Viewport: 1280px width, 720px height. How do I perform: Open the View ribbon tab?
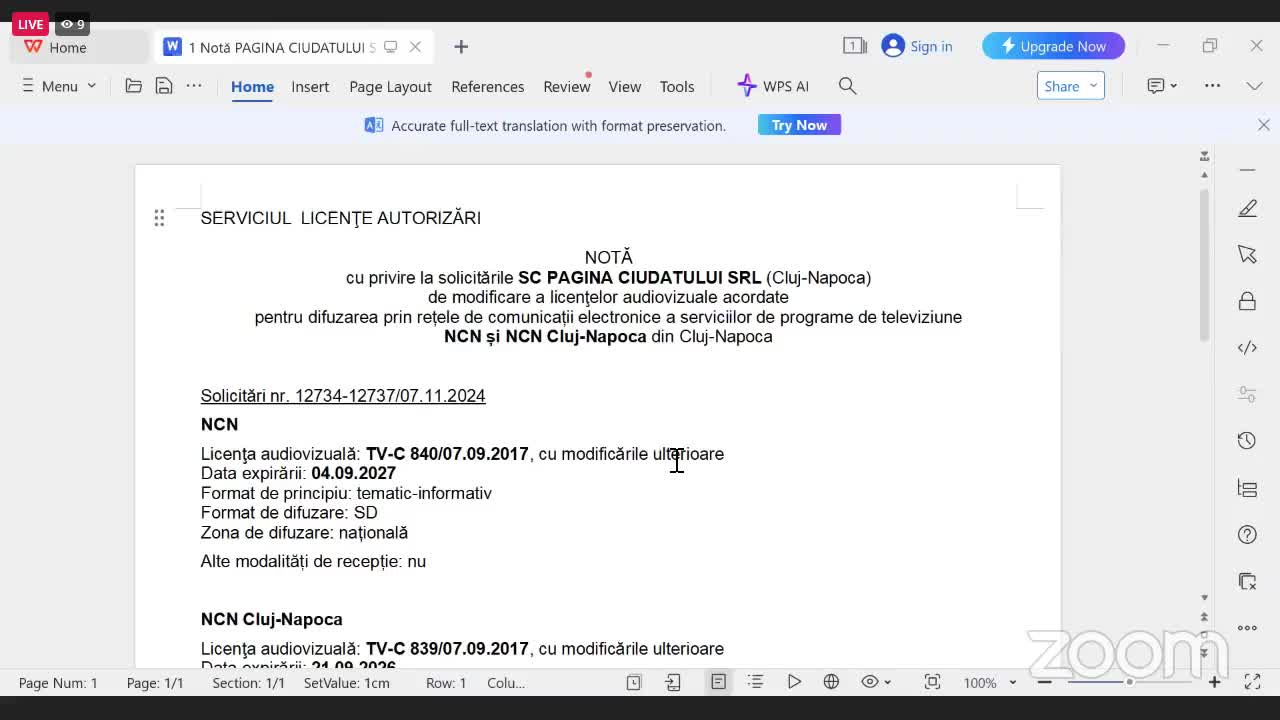click(x=625, y=86)
